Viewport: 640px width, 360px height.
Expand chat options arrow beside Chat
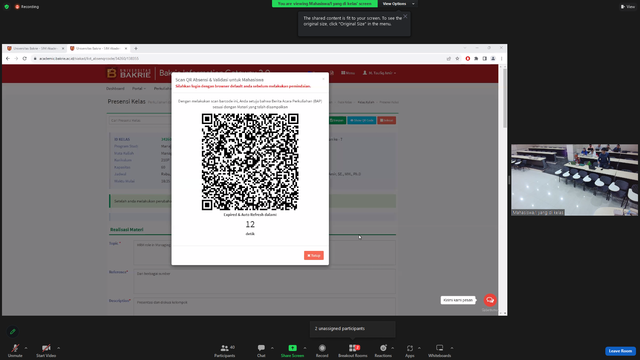tap(272, 348)
